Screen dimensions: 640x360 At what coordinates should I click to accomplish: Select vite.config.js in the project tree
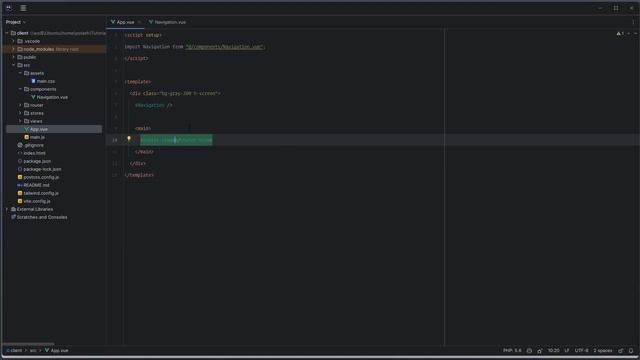click(x=37, y=201)
